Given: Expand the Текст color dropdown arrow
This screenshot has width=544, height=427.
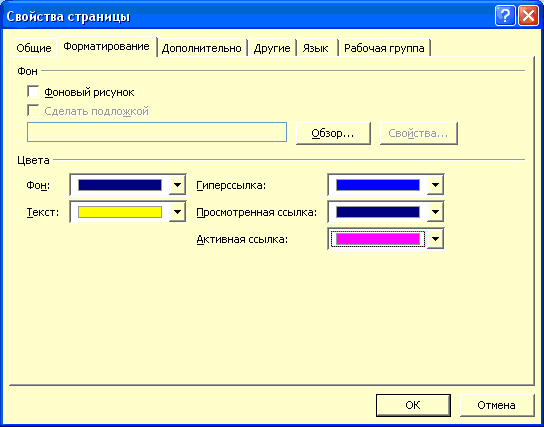Looking at the screenshot, I should [177, 212].
